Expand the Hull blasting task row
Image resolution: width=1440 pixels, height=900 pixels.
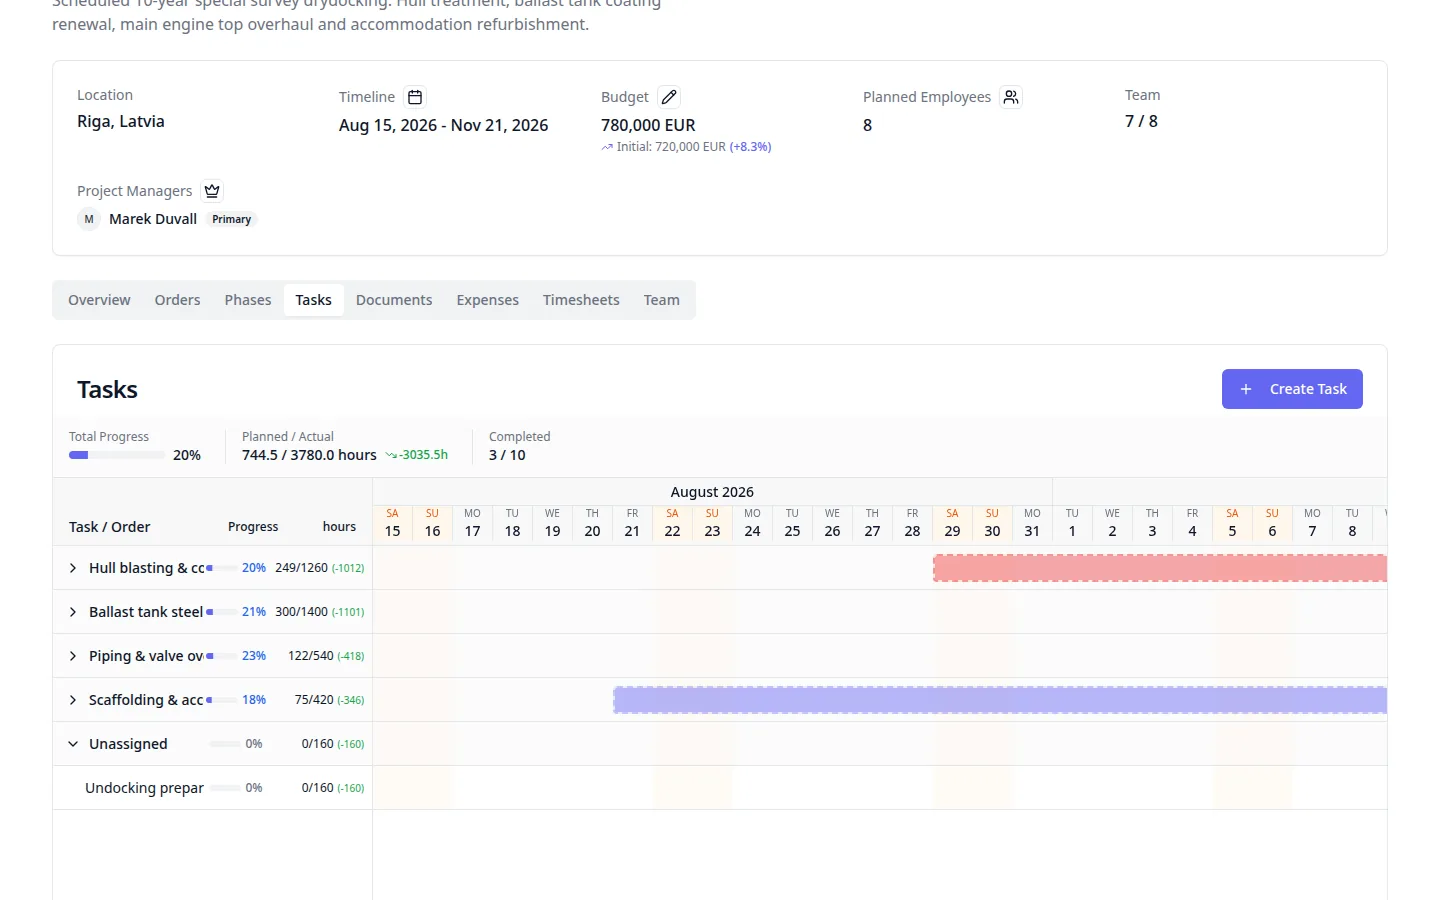[73, 568]
